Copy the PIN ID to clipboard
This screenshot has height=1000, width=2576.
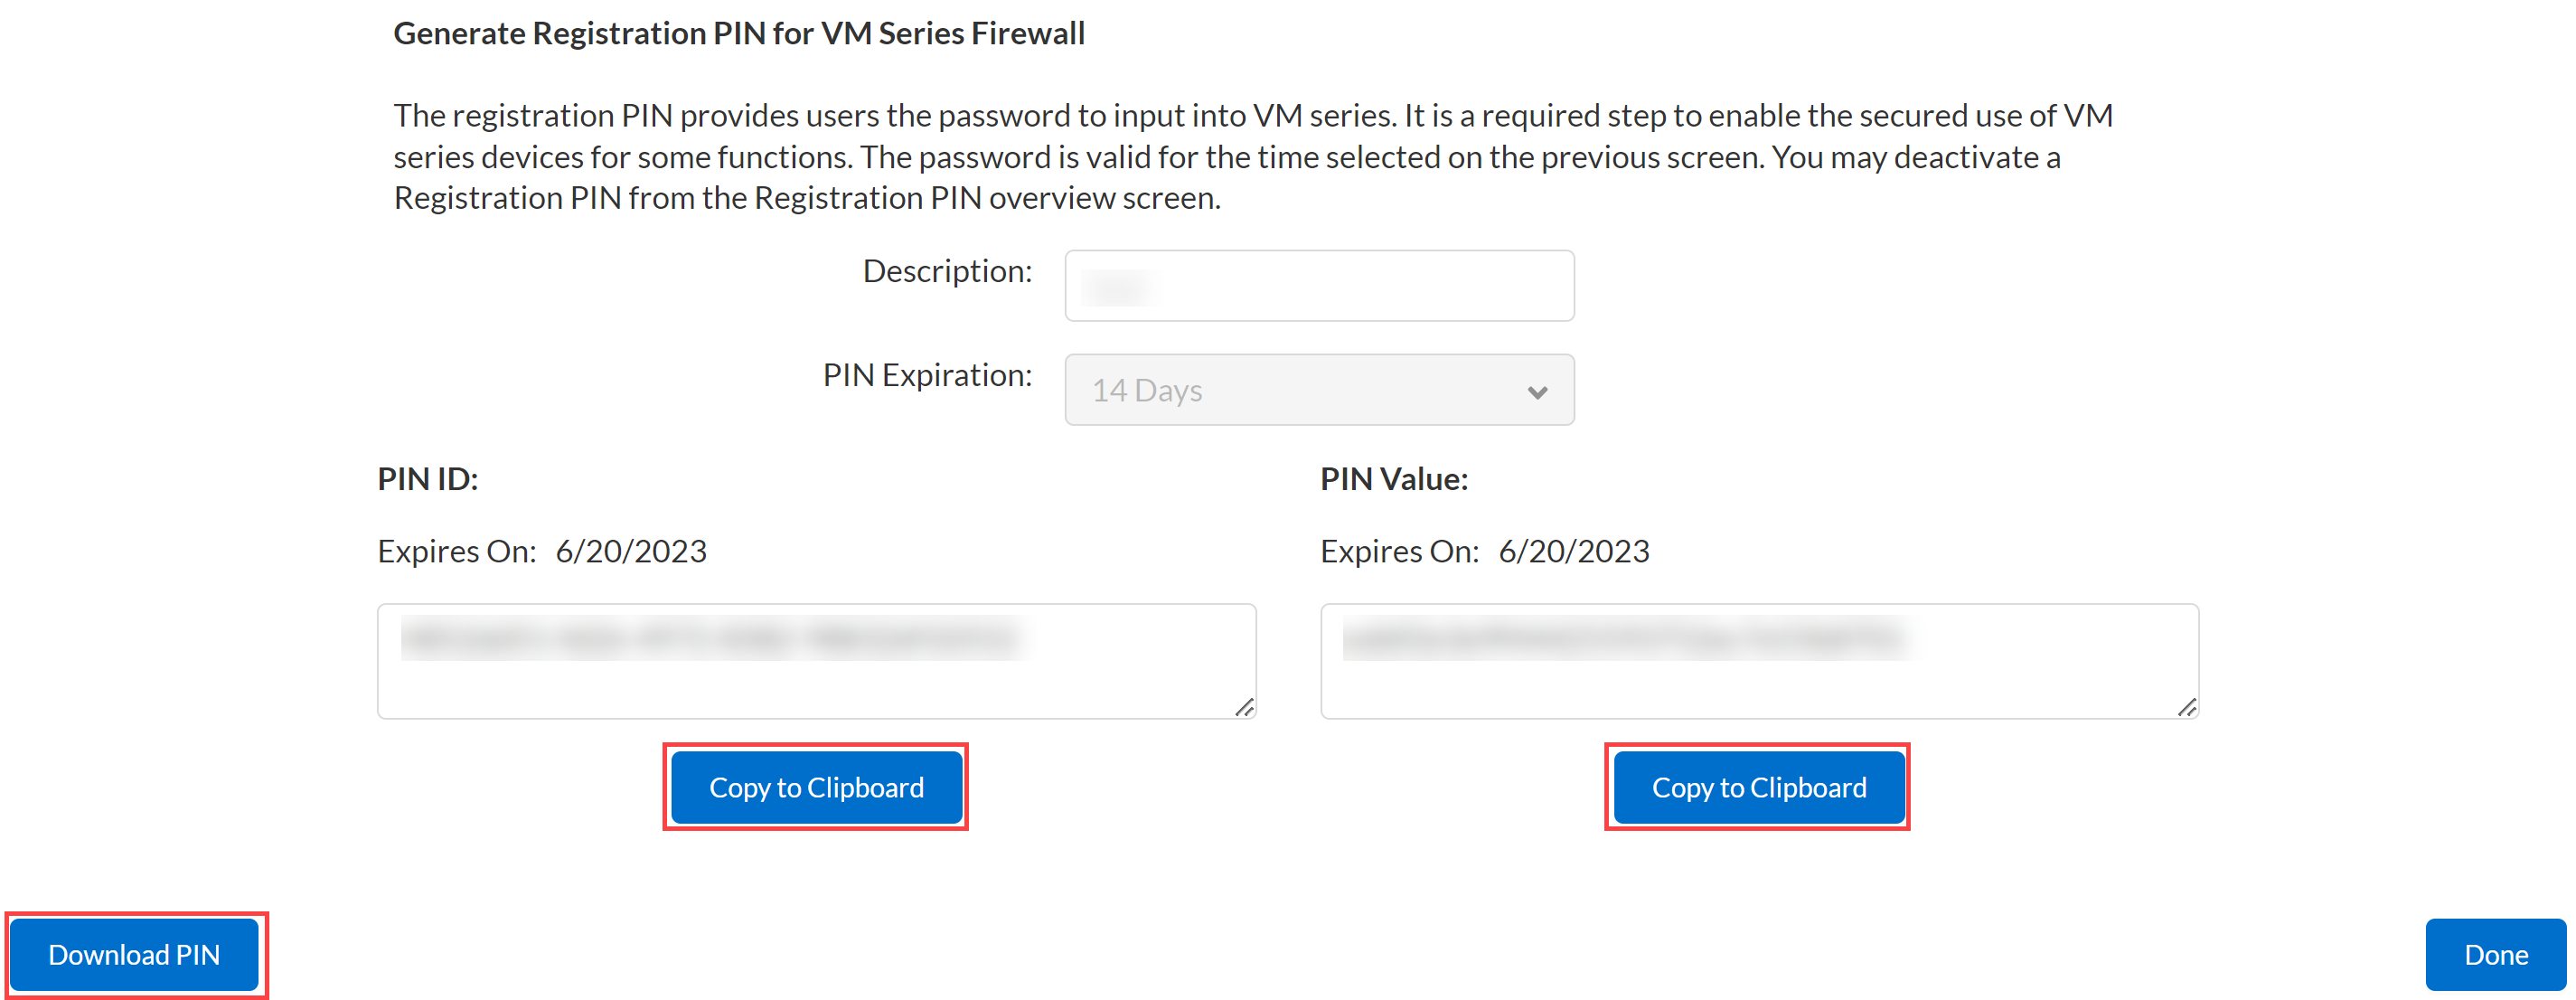pyautogui.click(x=816, y=788)
